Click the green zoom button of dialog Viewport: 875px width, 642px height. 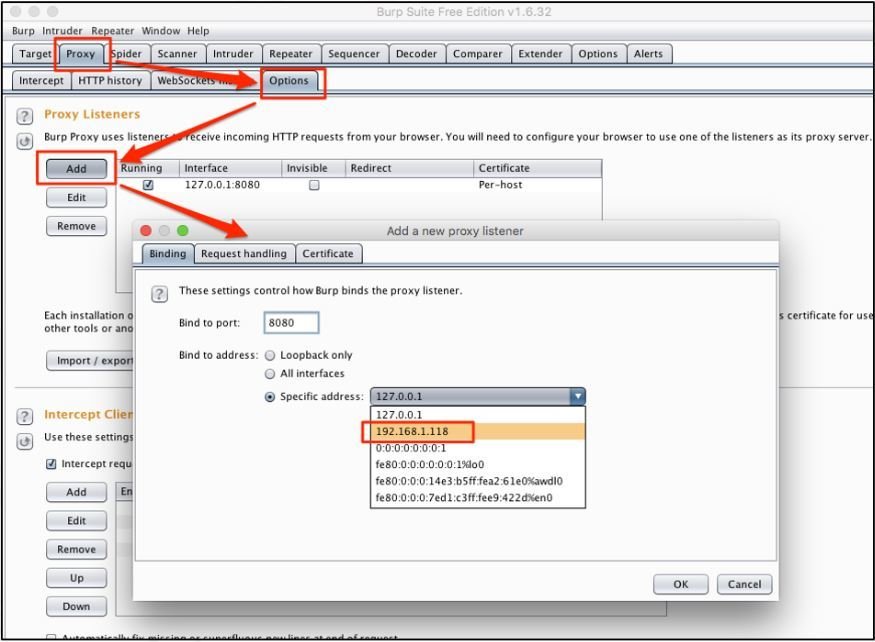click(182, 231)
